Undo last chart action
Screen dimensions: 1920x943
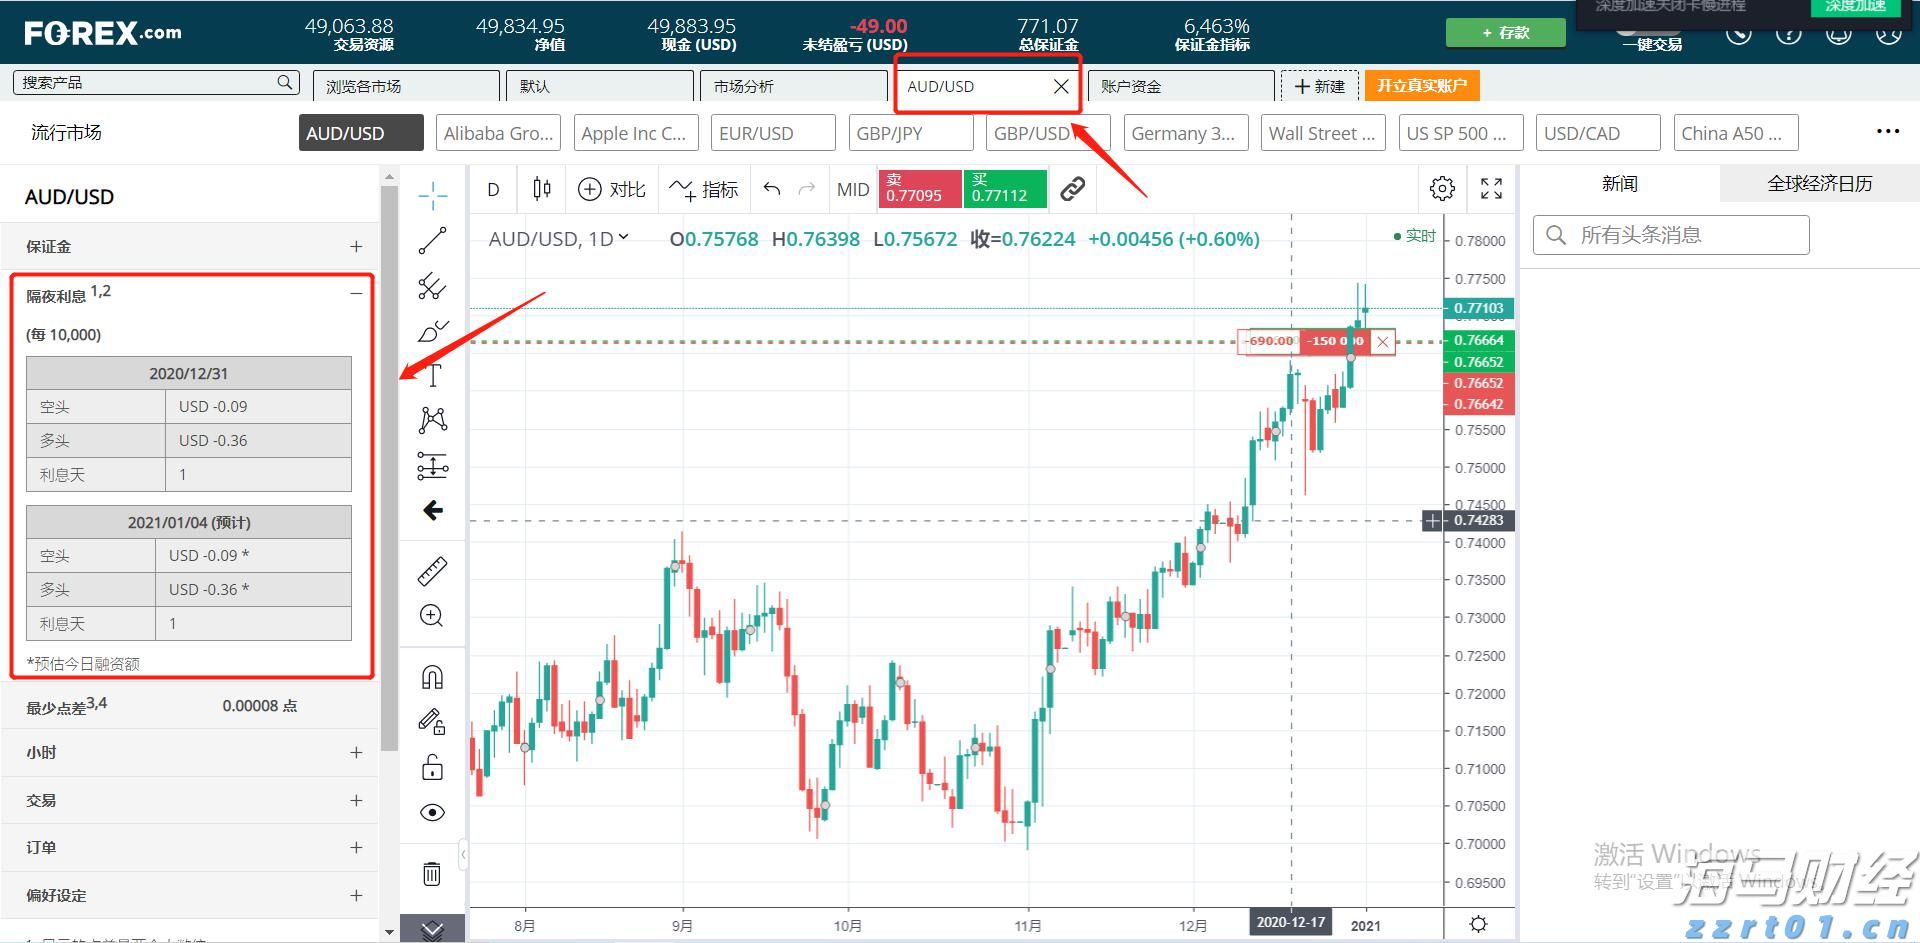click(x=770, y=188)
